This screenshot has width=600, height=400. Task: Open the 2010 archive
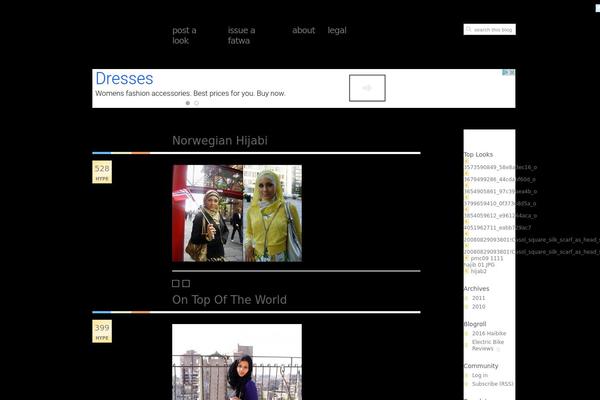[478, 307]
